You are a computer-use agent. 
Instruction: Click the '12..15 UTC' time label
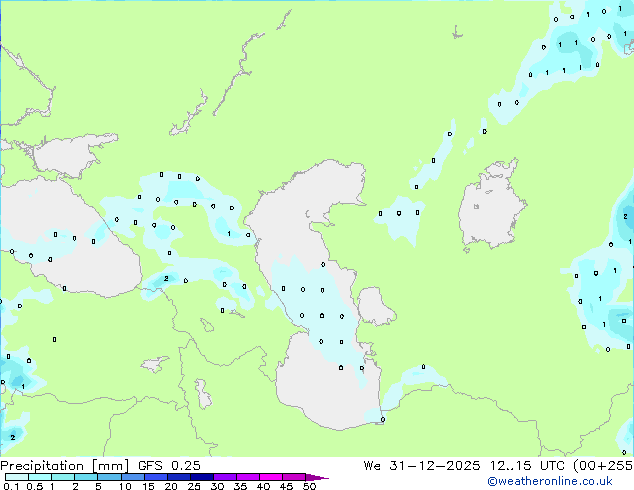point(527,466)
